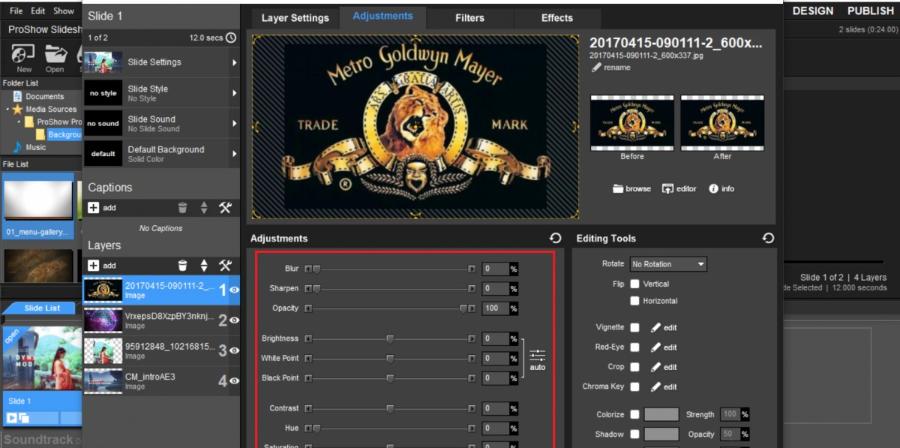The width and height of the screenshot is (900, 448).
Task: Open the File menu
Action: click(16, 11)
